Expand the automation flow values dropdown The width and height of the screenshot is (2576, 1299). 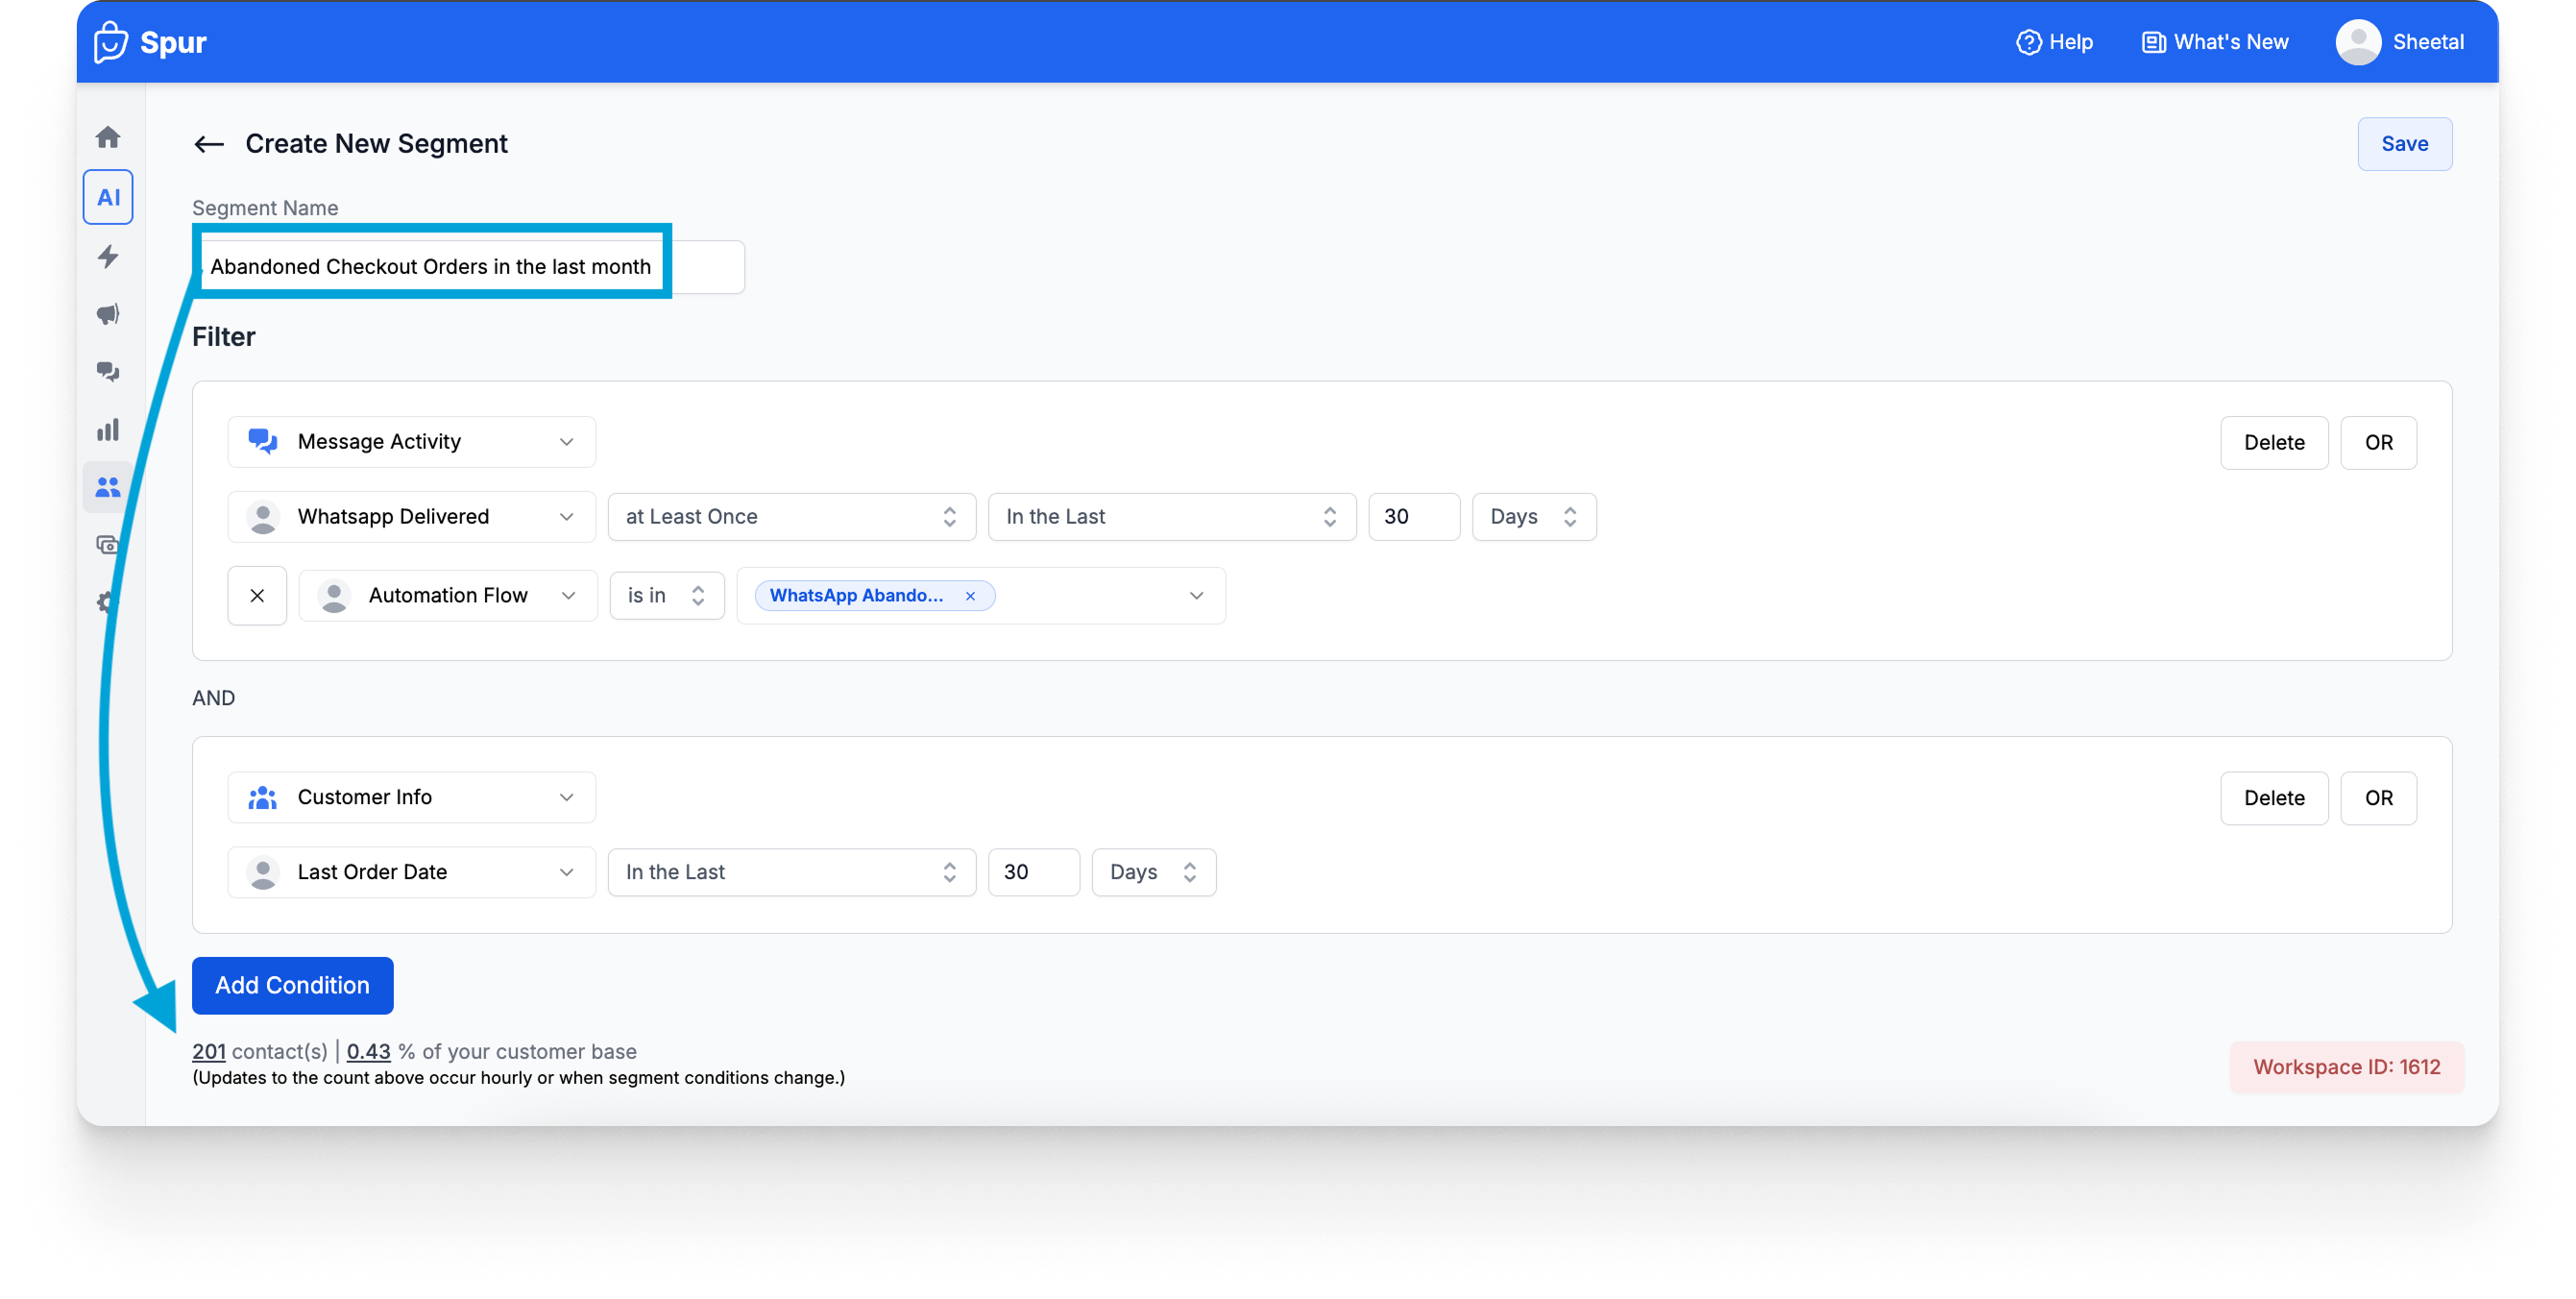[1195, 596]
